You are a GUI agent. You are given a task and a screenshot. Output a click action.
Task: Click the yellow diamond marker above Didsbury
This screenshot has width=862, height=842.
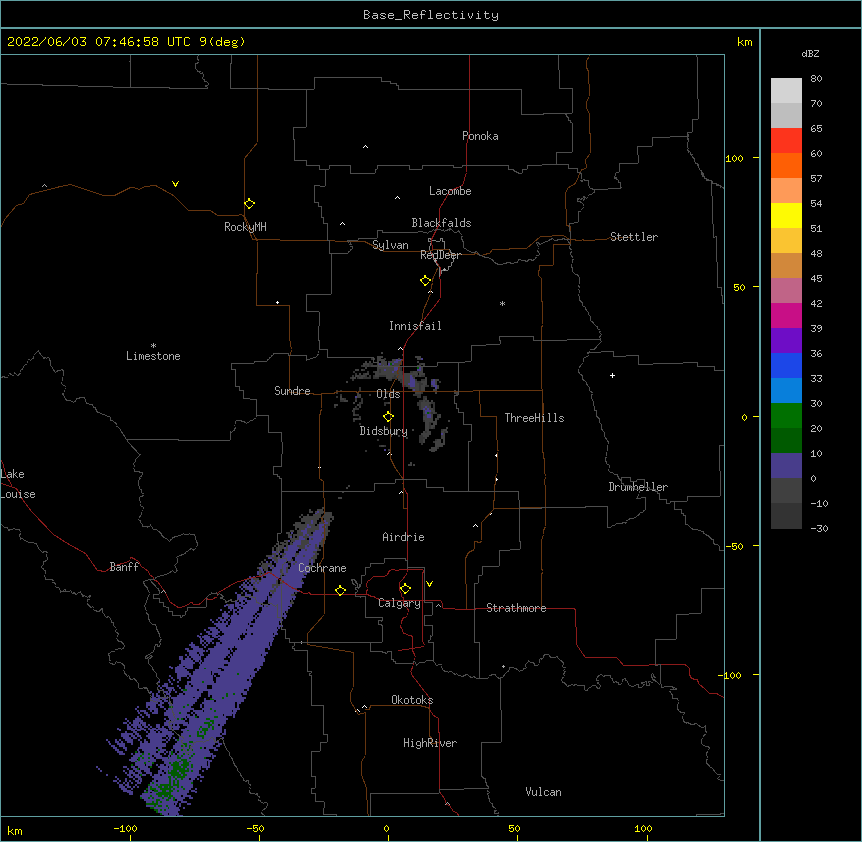[x=388, y=417]
